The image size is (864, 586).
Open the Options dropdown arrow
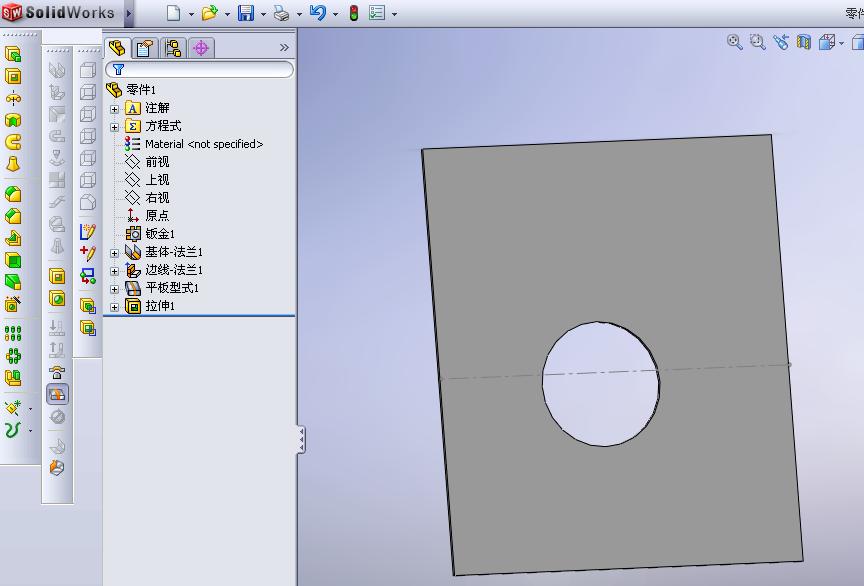click(x=394, y=14)
